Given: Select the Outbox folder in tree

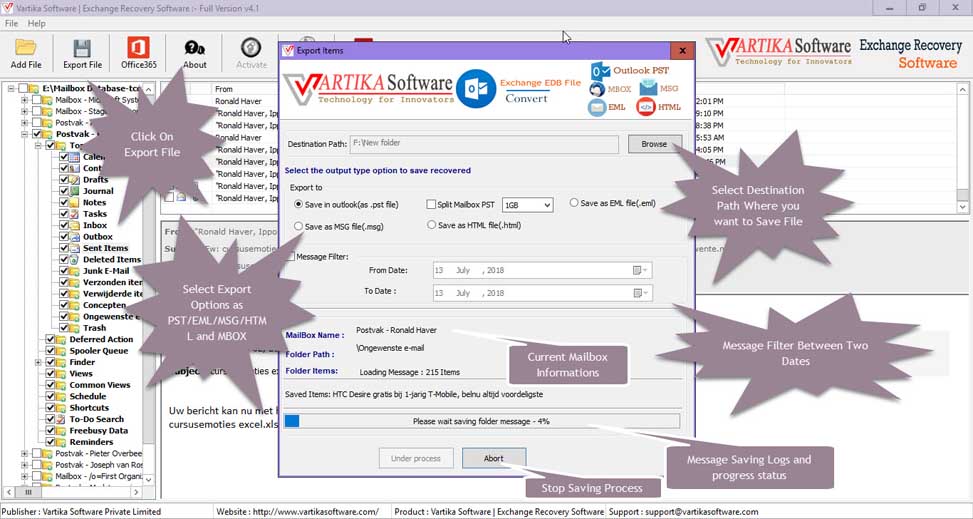Looking at the screenshot, I should point(98,237).
